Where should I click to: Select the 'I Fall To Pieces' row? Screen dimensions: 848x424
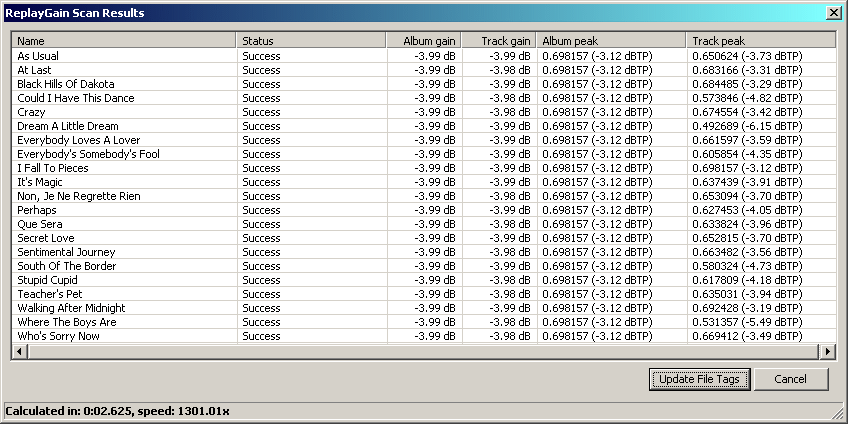[423, 168]
